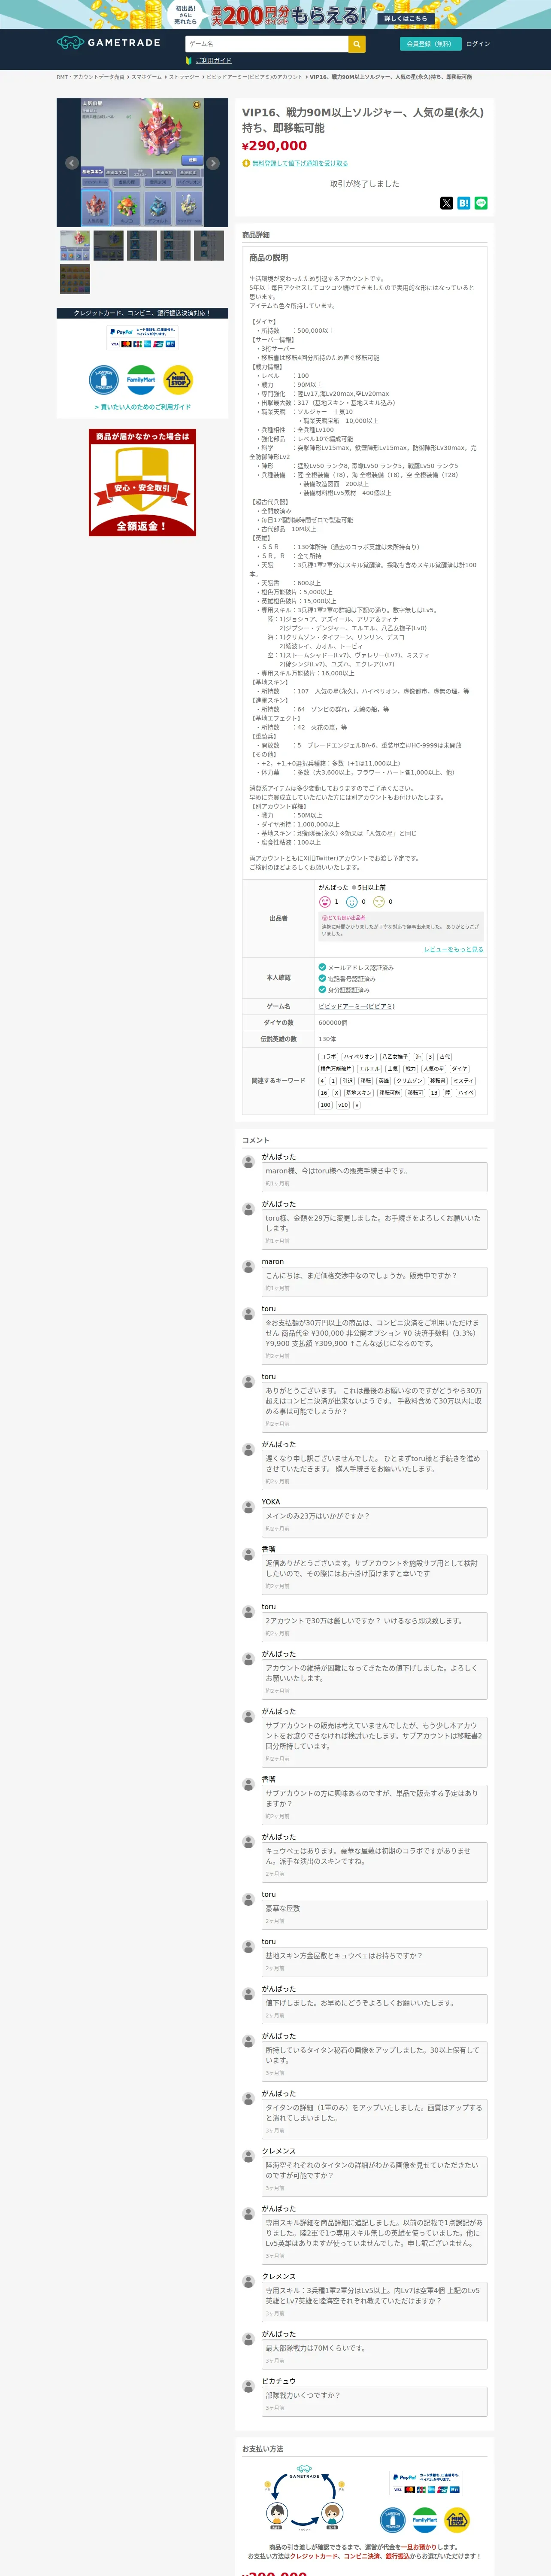The height and width of the screenshot is (2576, 551).
Task: Open the ログイン link
Action: [478, 44]
